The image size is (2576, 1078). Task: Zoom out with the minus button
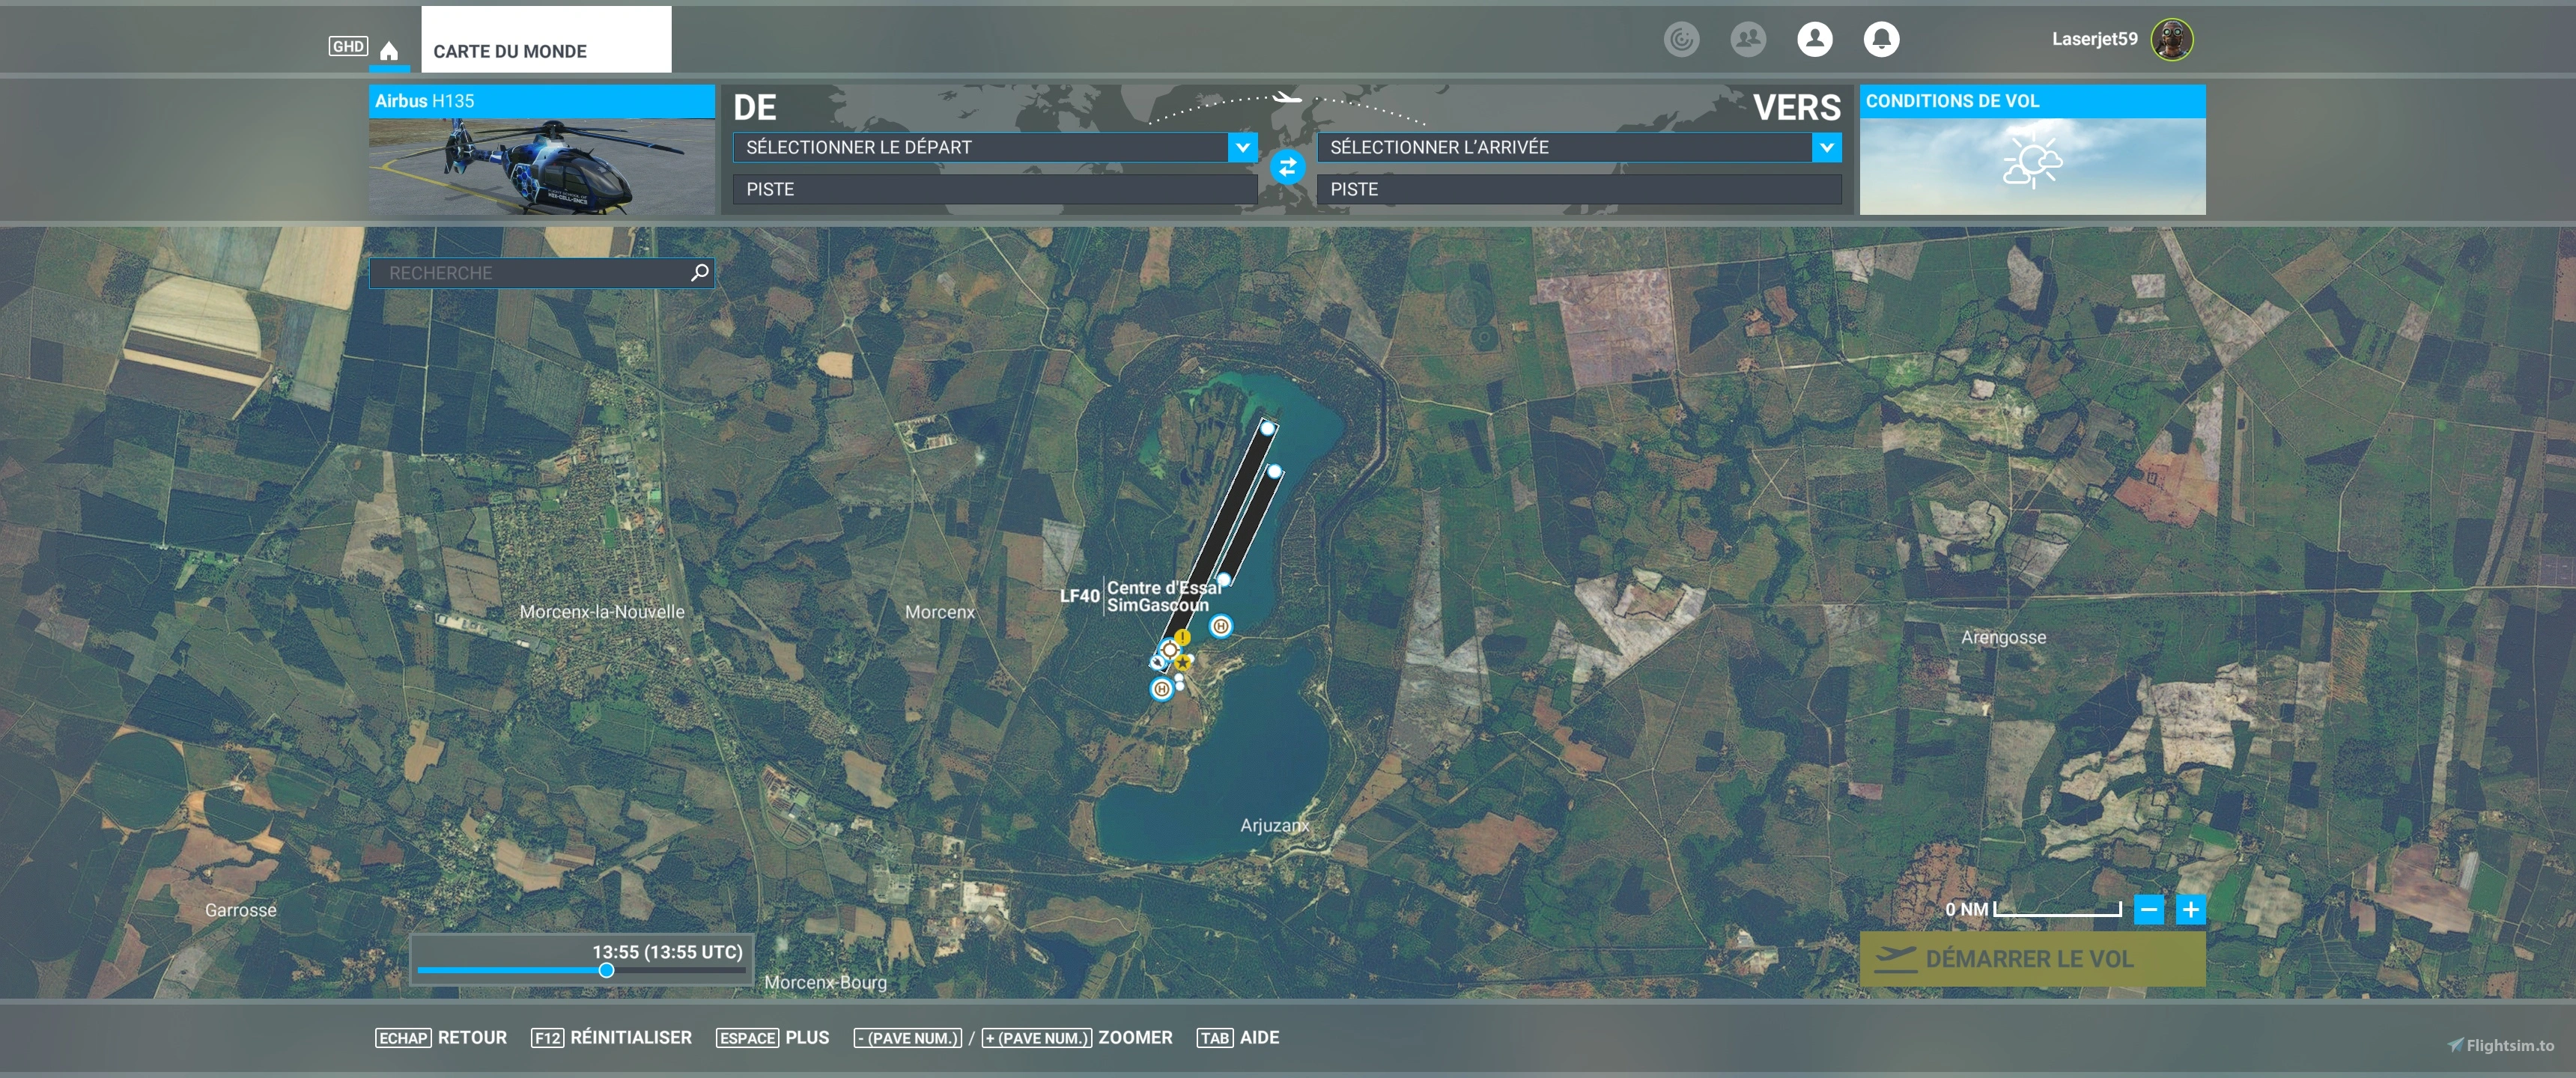click(x=2148, y=909)
